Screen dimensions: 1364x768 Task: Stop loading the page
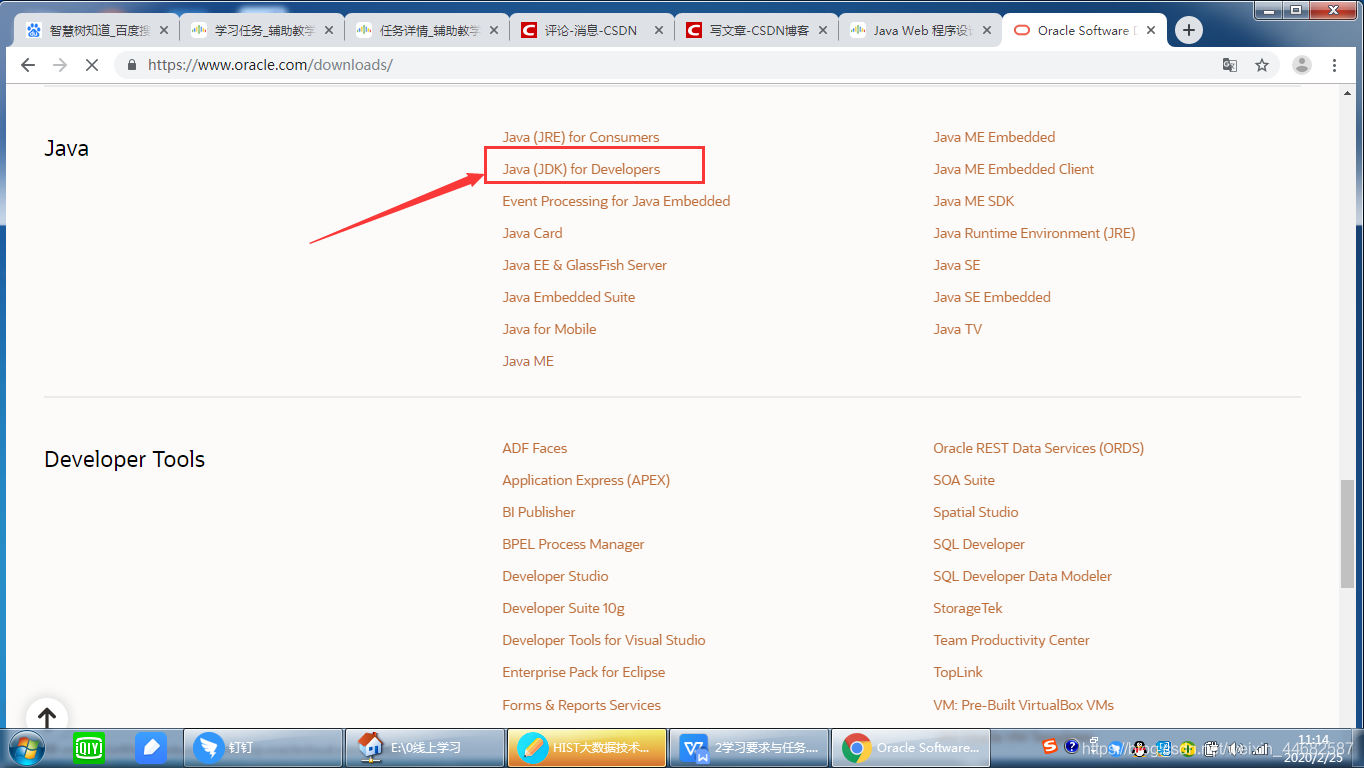click(x=91, y=65)
